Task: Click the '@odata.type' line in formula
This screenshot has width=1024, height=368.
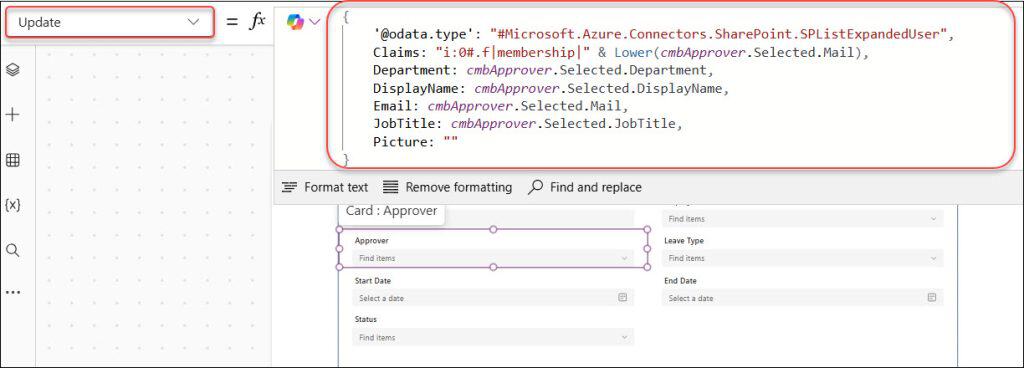Action: click(664, 35)
